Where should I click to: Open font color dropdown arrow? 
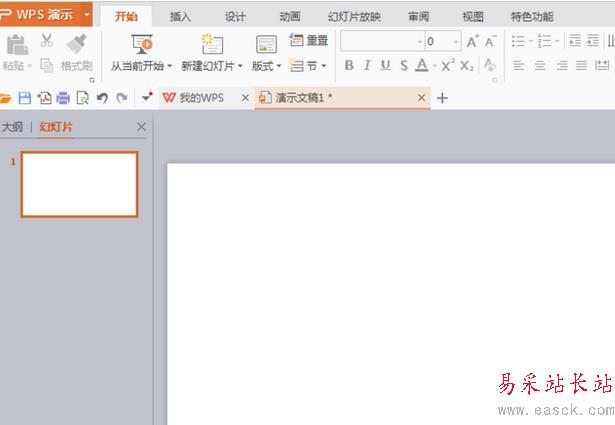pyautogui.click(x=435, y=65)
